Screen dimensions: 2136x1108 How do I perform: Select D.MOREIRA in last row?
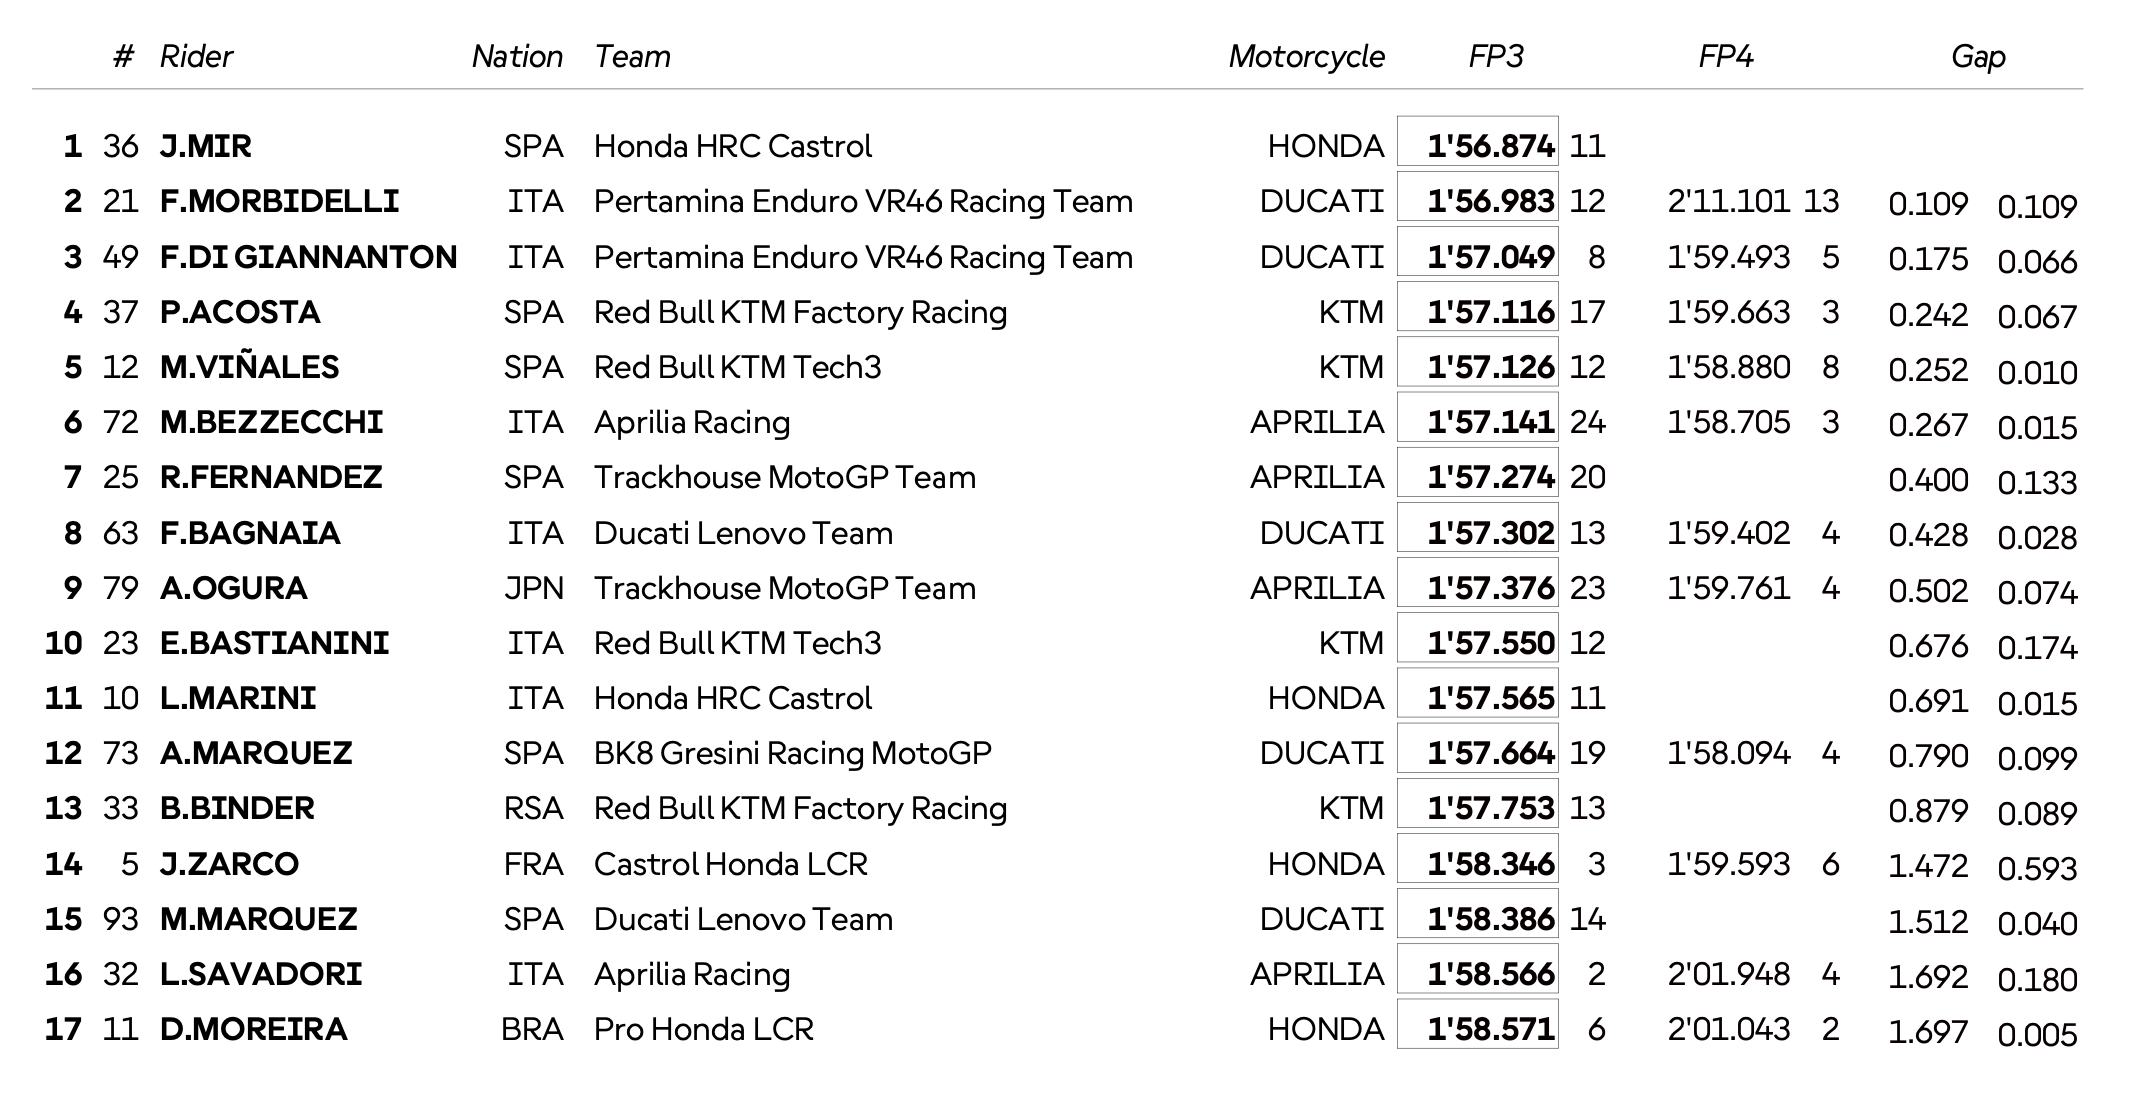point(254,1029)
